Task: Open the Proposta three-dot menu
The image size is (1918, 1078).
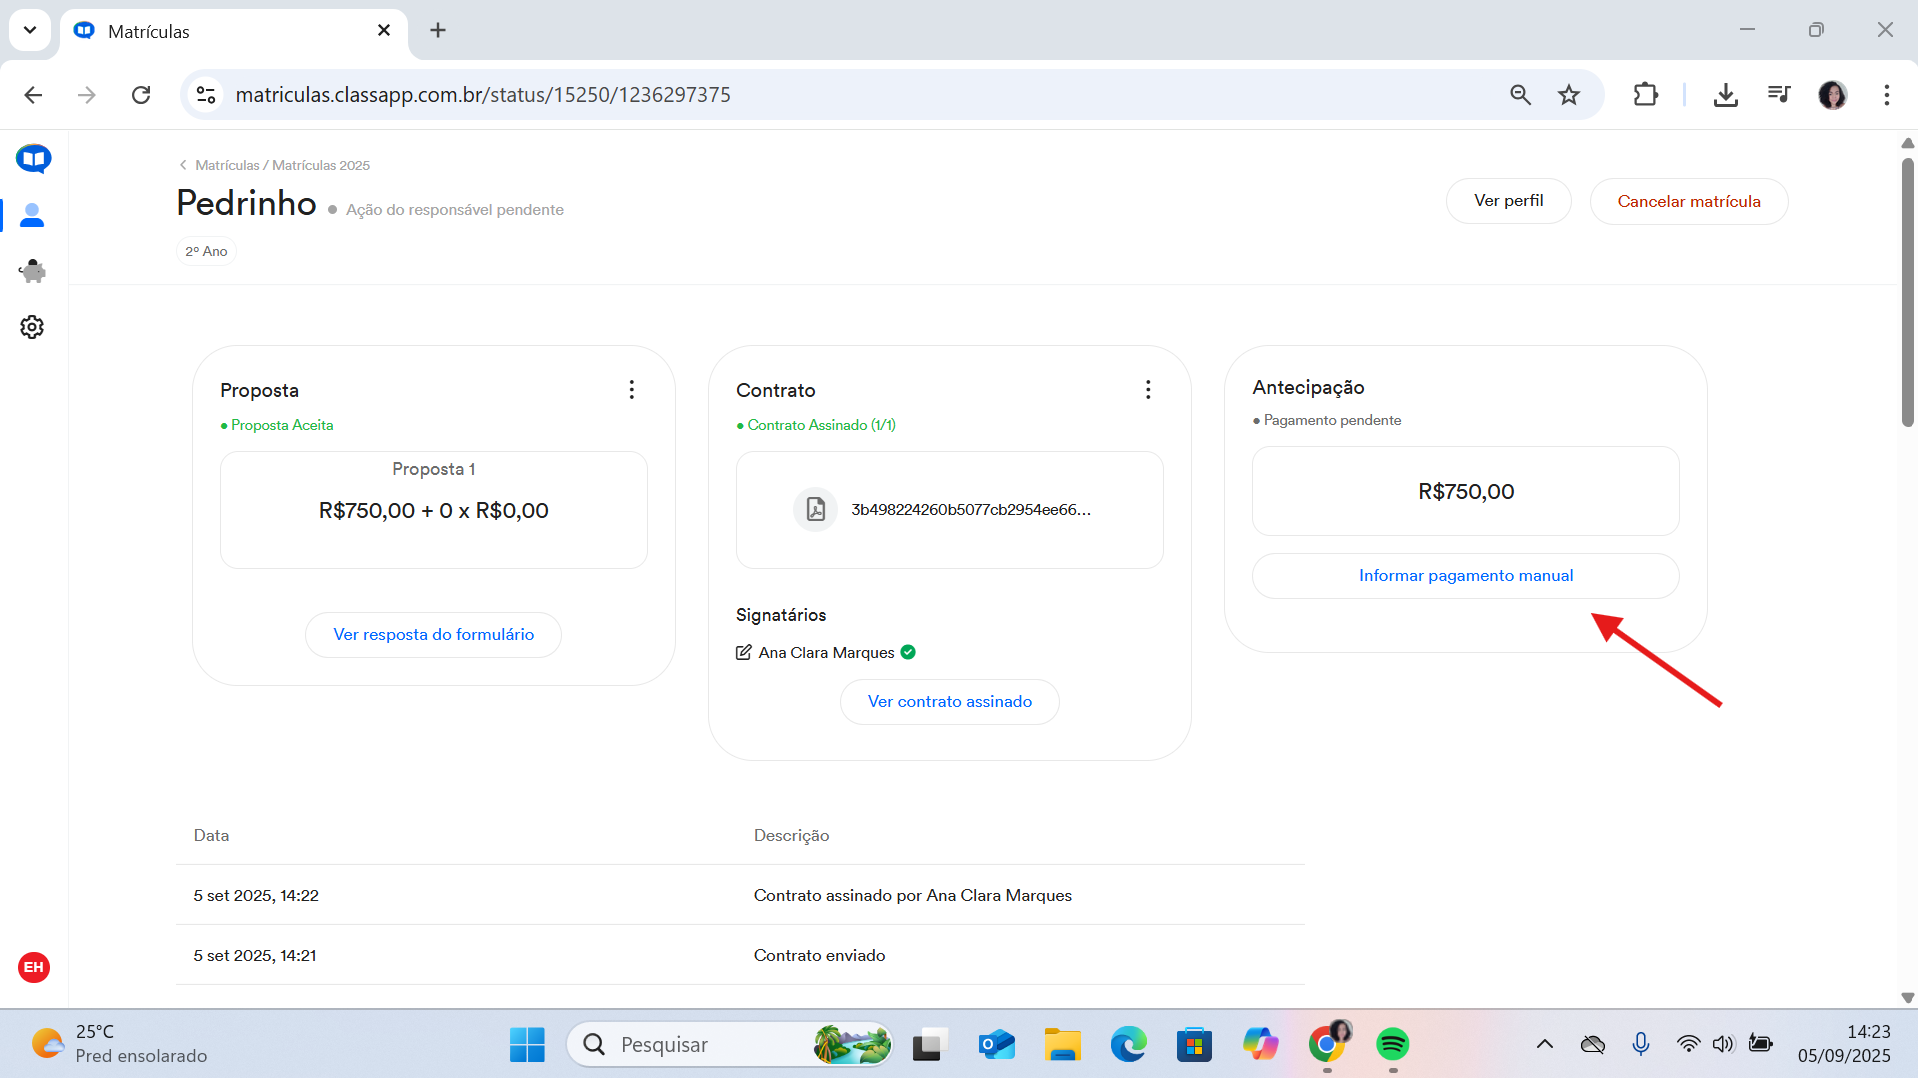Action: (631, 390)
